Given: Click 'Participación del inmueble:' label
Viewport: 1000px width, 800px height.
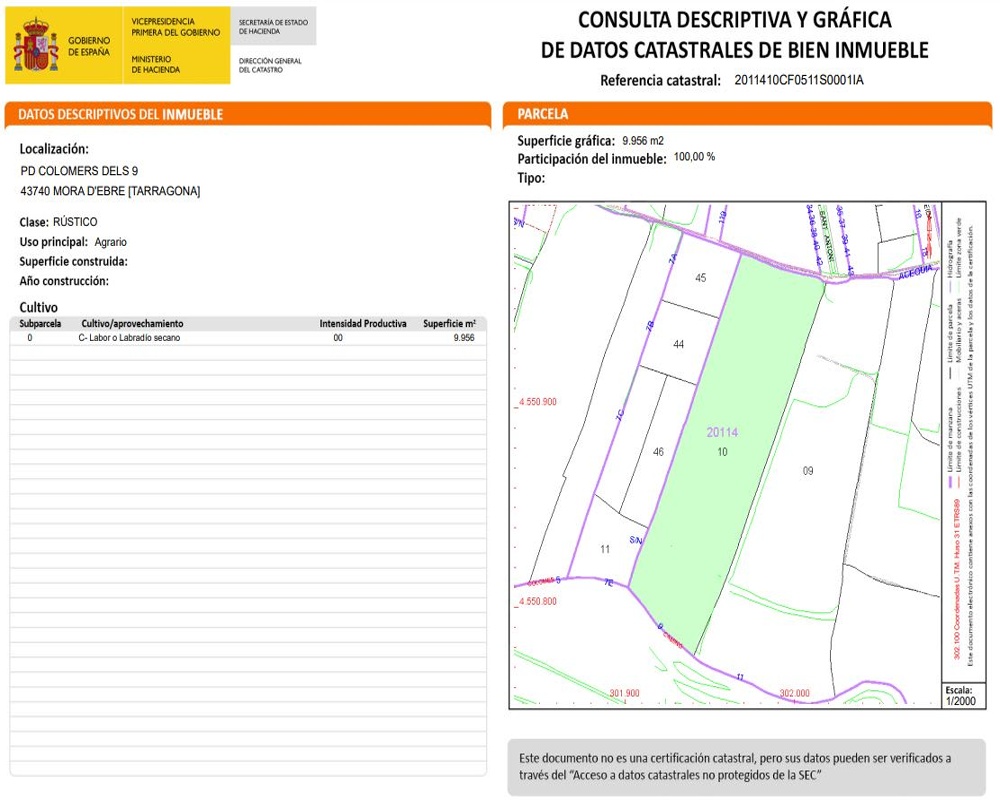Looking at the screenshot, I should 591,159.
